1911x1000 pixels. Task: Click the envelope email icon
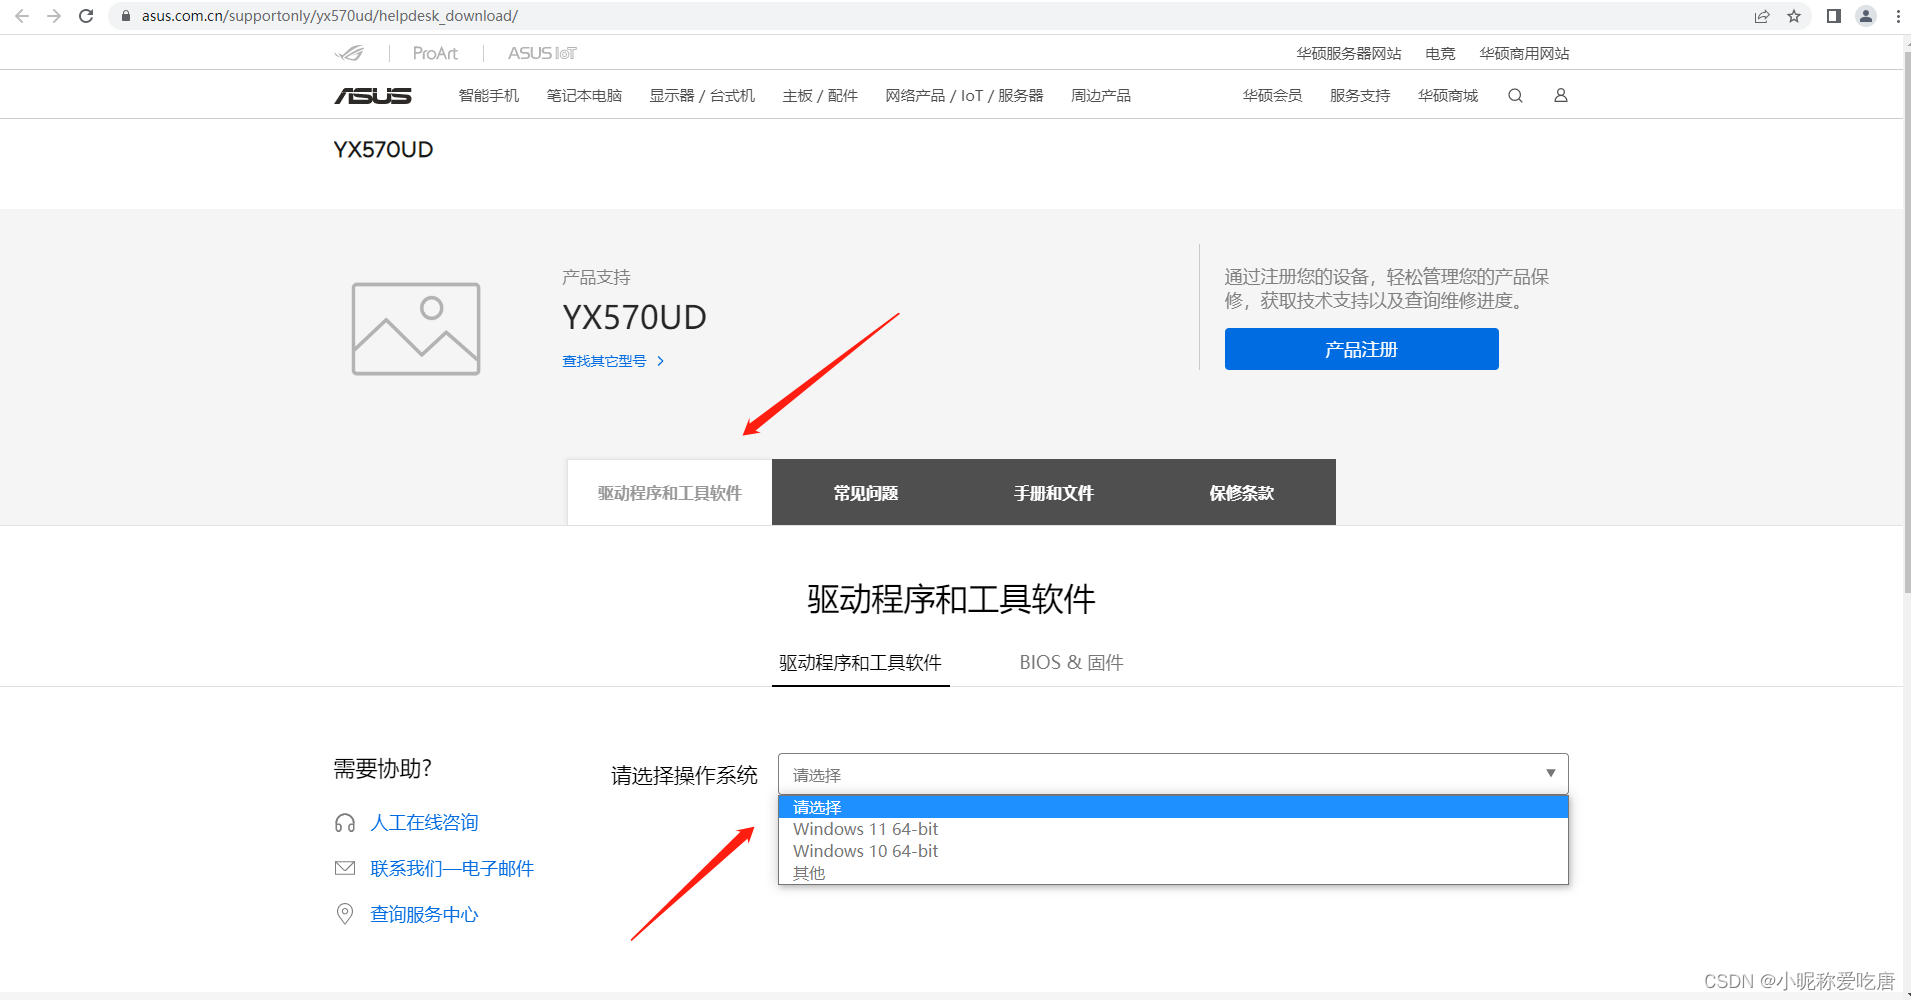[x=345, y=868]
